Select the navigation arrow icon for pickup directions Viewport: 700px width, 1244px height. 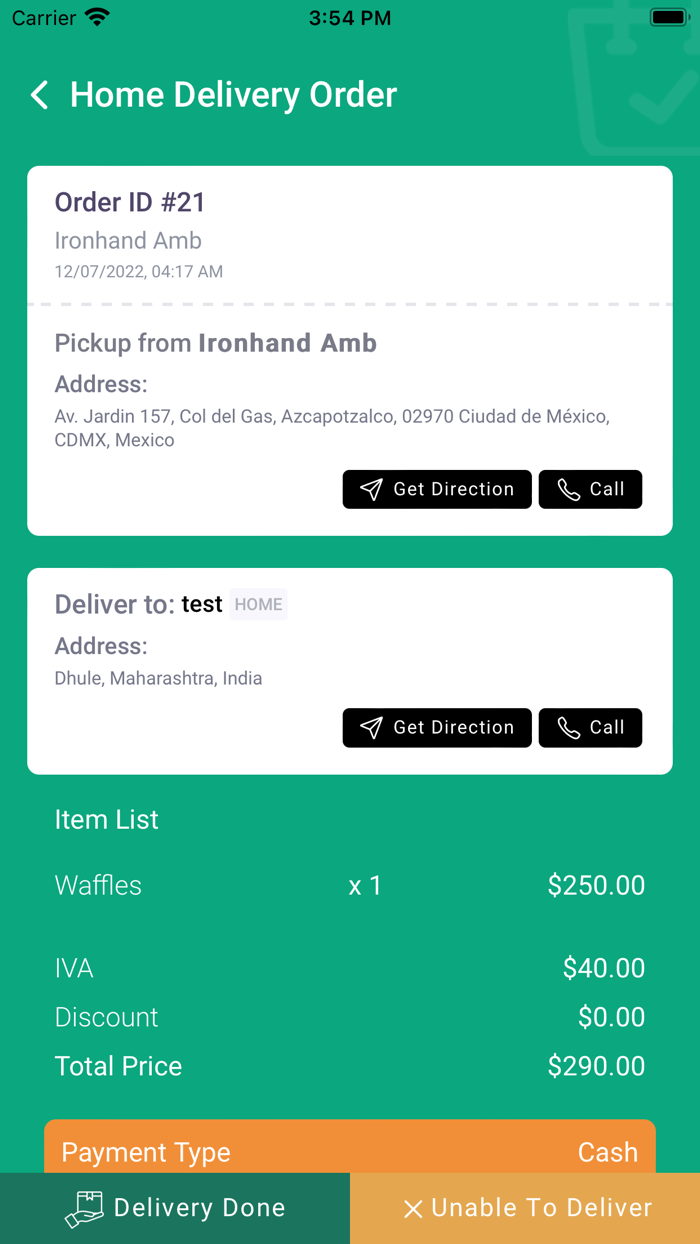pos(372,489)
